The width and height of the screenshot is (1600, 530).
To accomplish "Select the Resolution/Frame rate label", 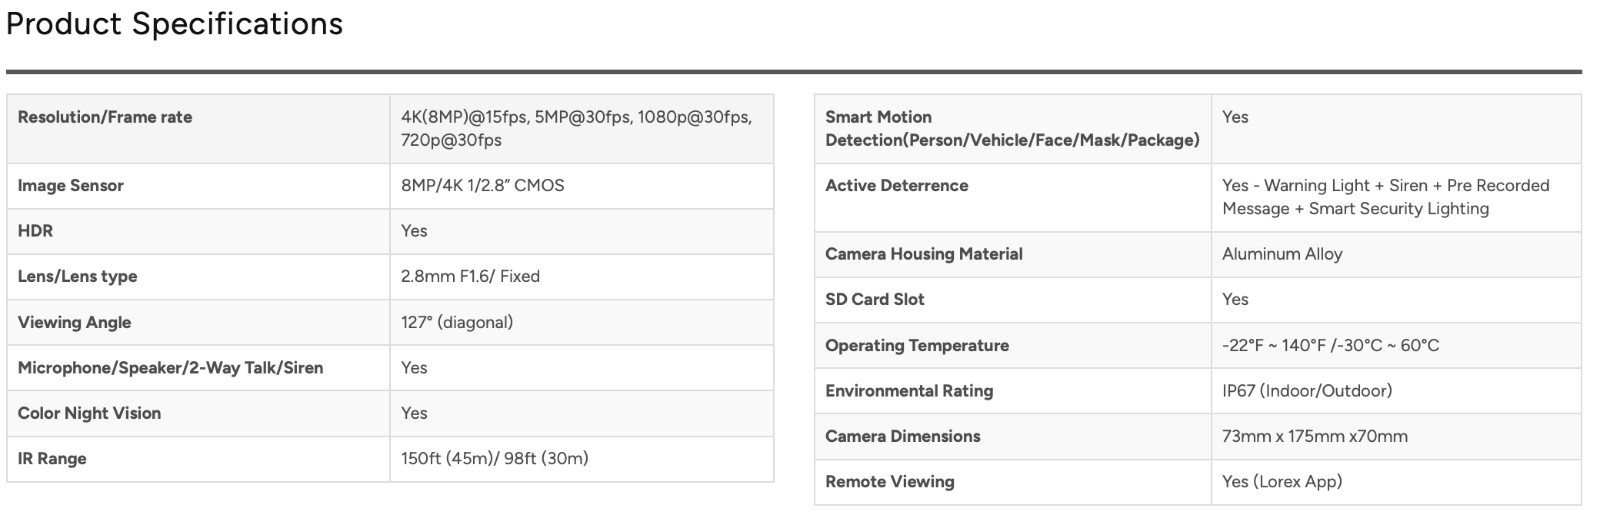I will [x=105, y=117].
